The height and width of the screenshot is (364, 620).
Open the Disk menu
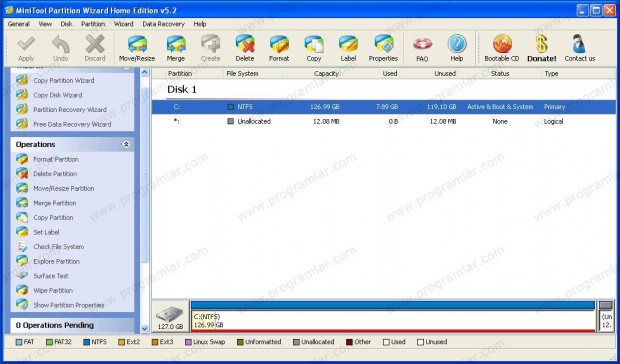(x=66, y=24)
